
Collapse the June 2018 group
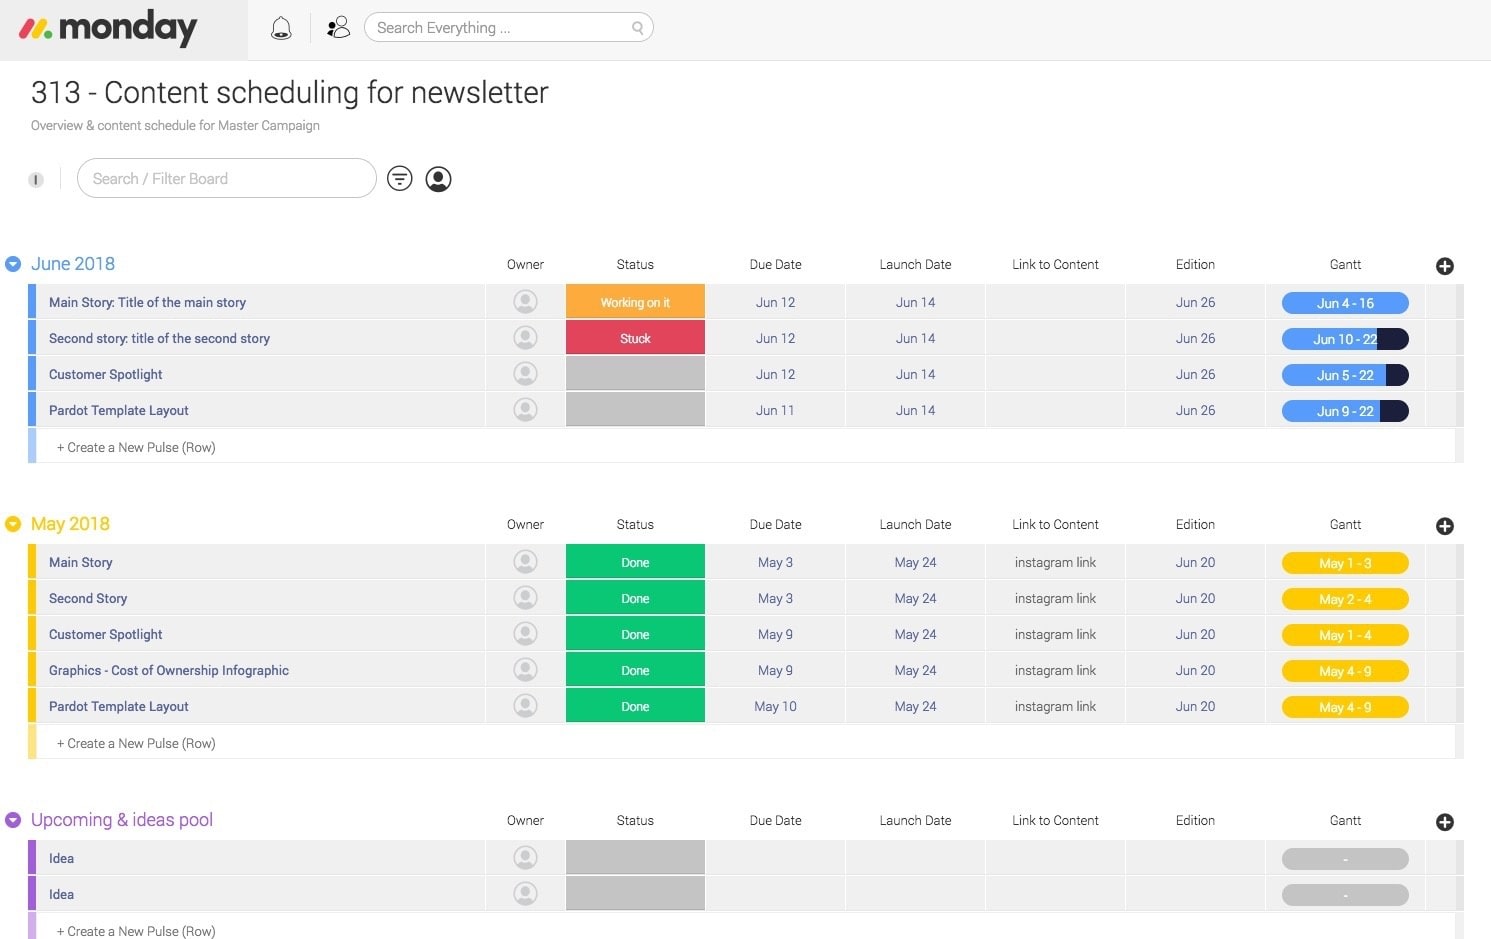pyautogui.click(x=13, y=264)
